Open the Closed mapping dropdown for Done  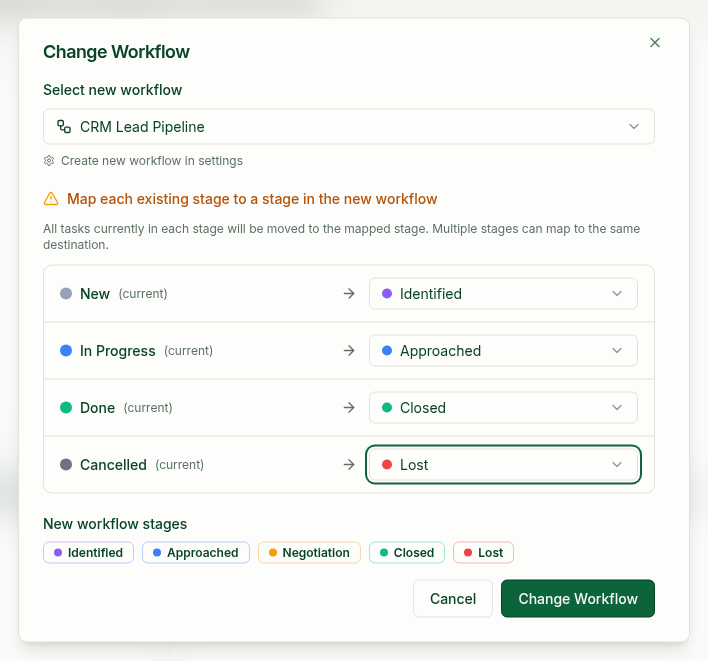[503, 407]
